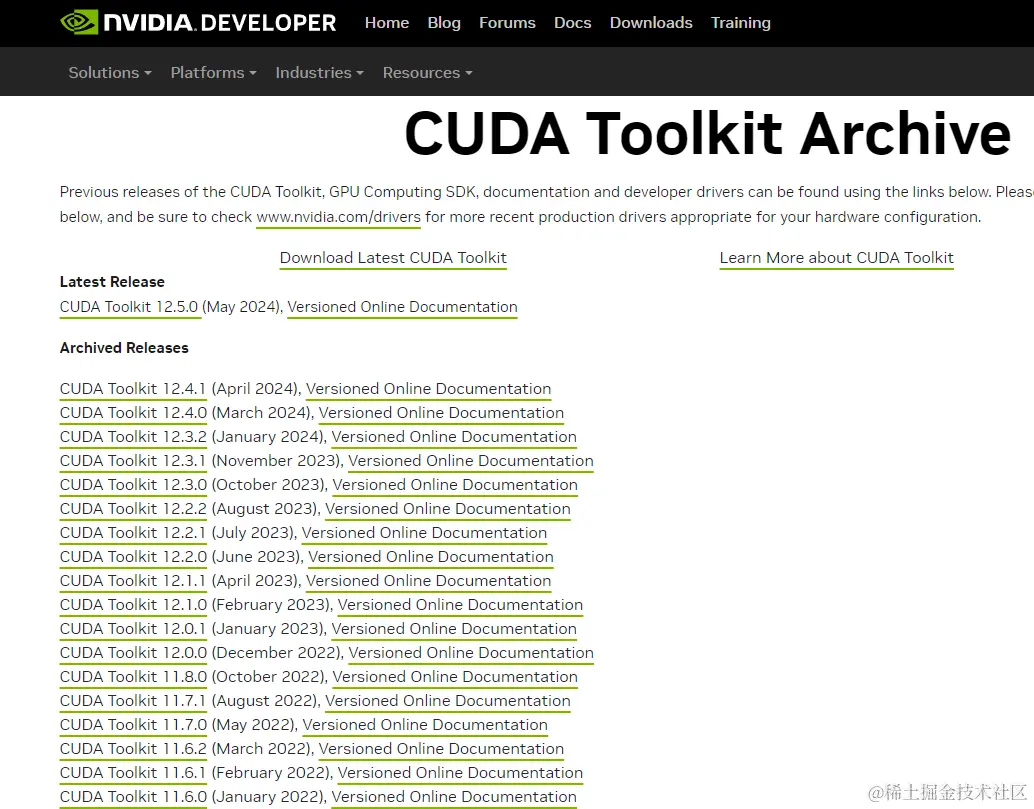Go to the Downloads page
1034x809 pixels.
pyautogui.click(x=651, y=22)
